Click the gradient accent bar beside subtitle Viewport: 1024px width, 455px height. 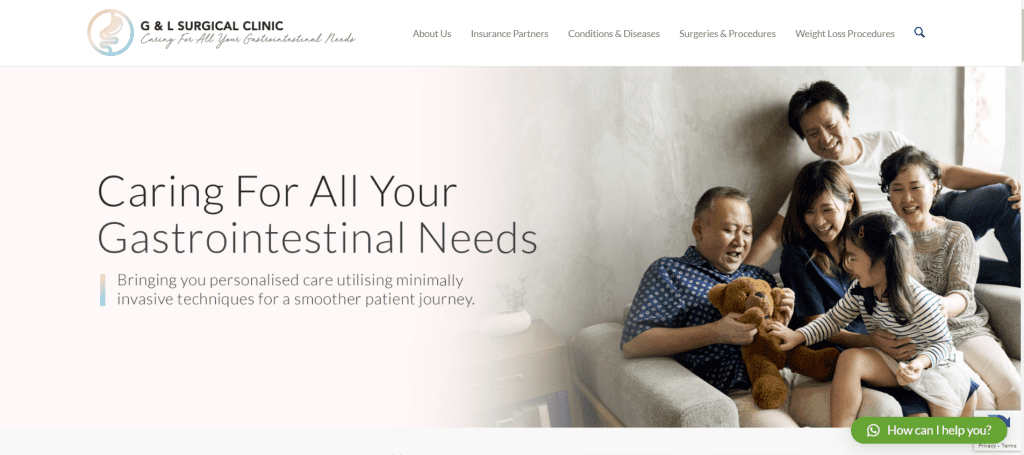103,290
